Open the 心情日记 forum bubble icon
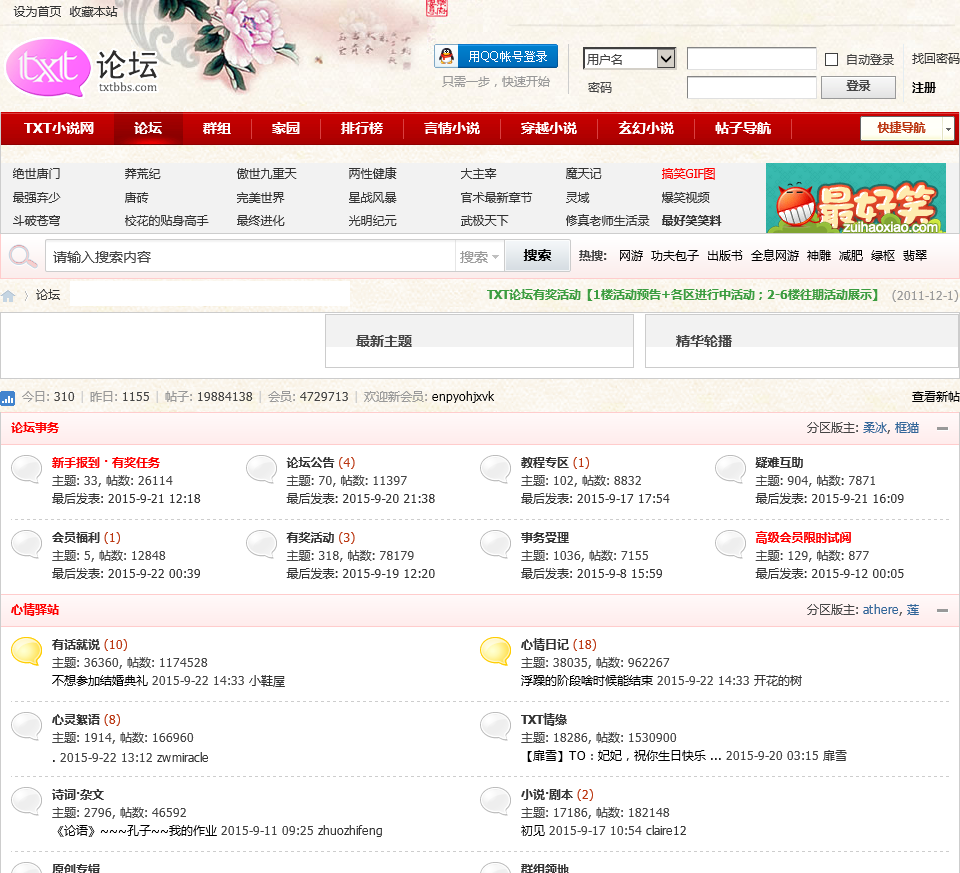Screen dimensions: 960x873 [x=496, y=651]
